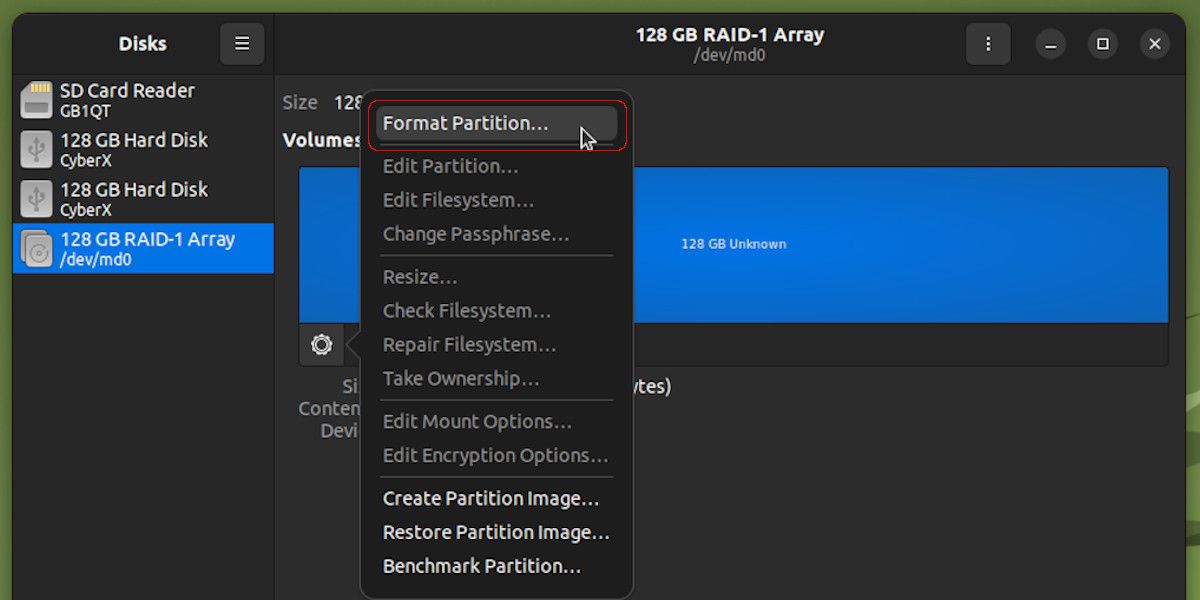Select the 128 GB RAID-1 Array /dev/md0
Image resolution: width=1200 pixels, height=600 pixels.
(140, 247)
